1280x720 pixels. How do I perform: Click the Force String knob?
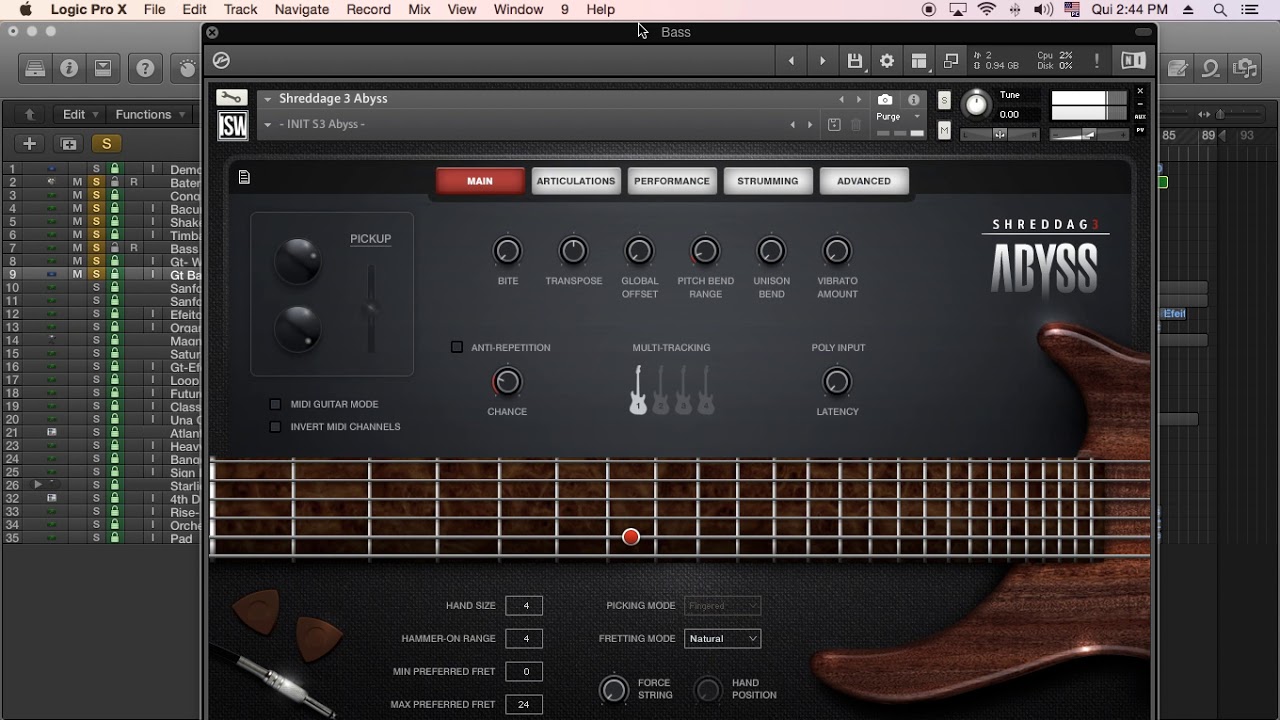point(614,689)
